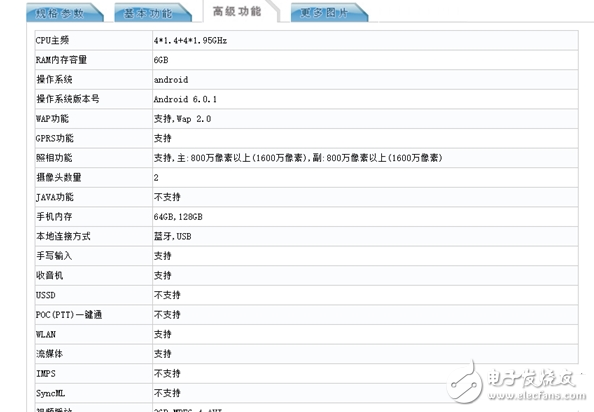Click the 手机内存 label
Viewport: 594px width, 412px height.
(54, 217)
